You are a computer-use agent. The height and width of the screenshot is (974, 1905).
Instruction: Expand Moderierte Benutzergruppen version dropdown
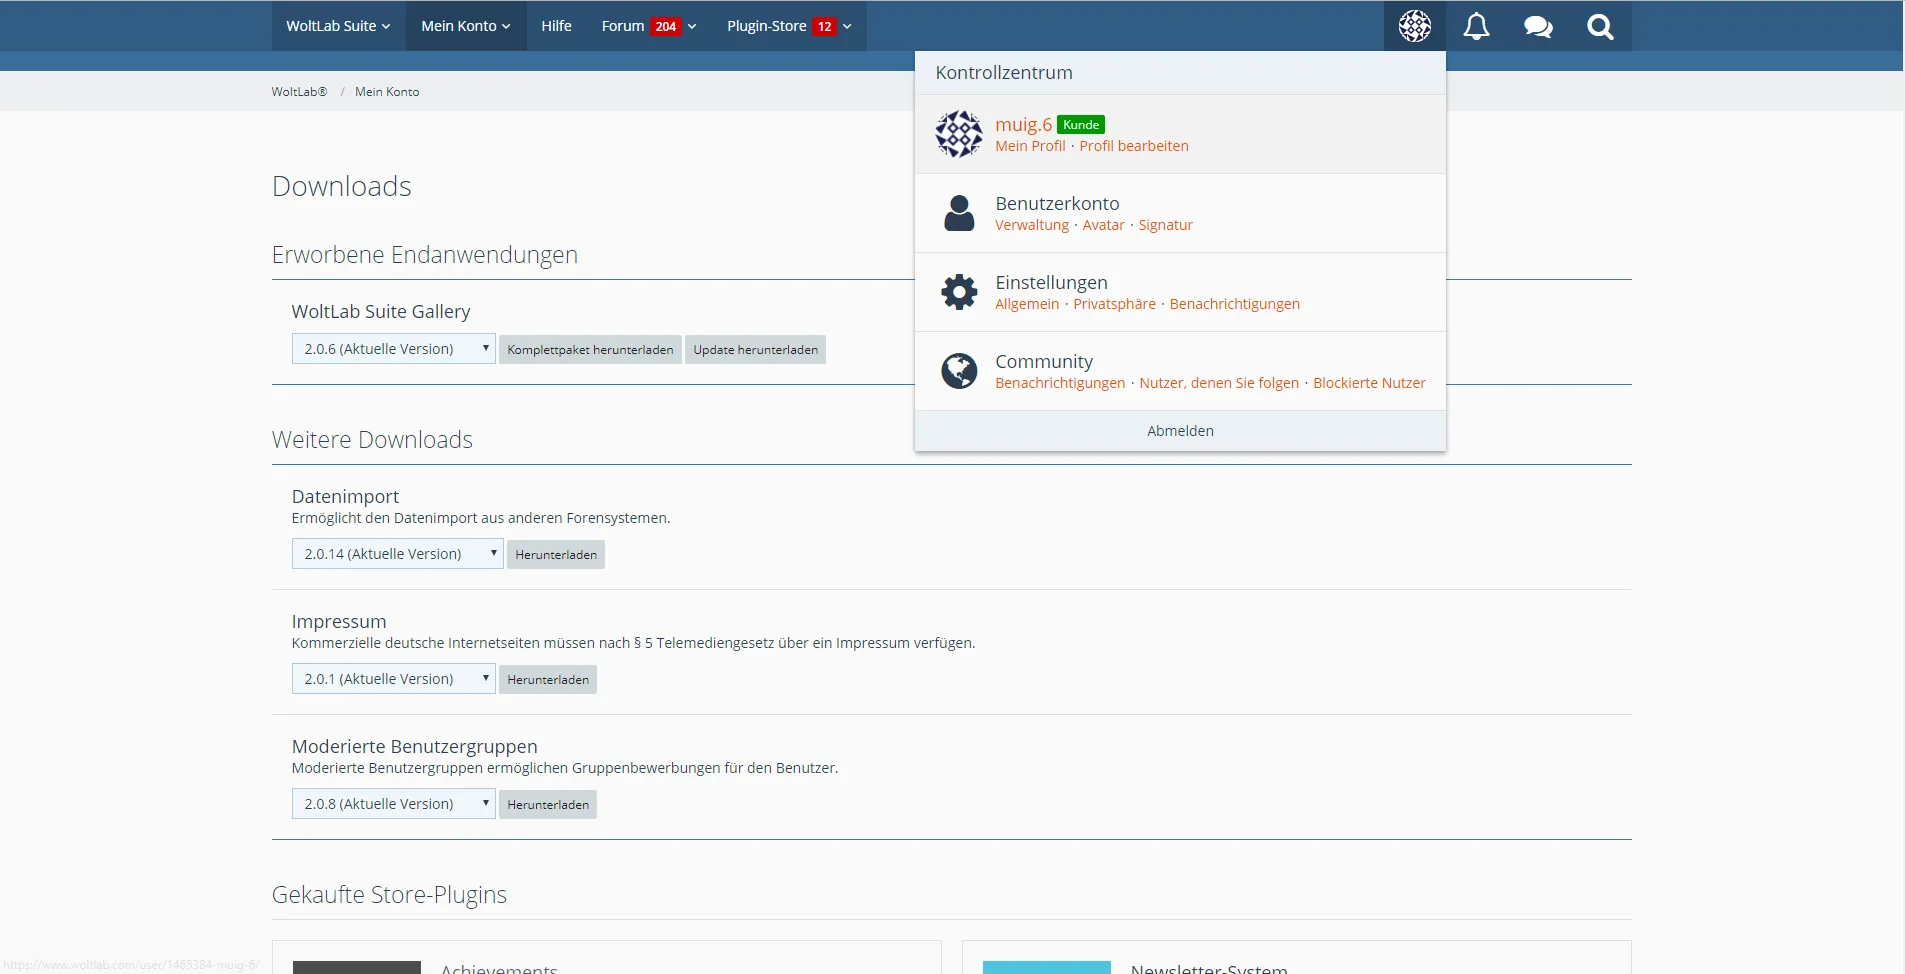coord(393,804)
